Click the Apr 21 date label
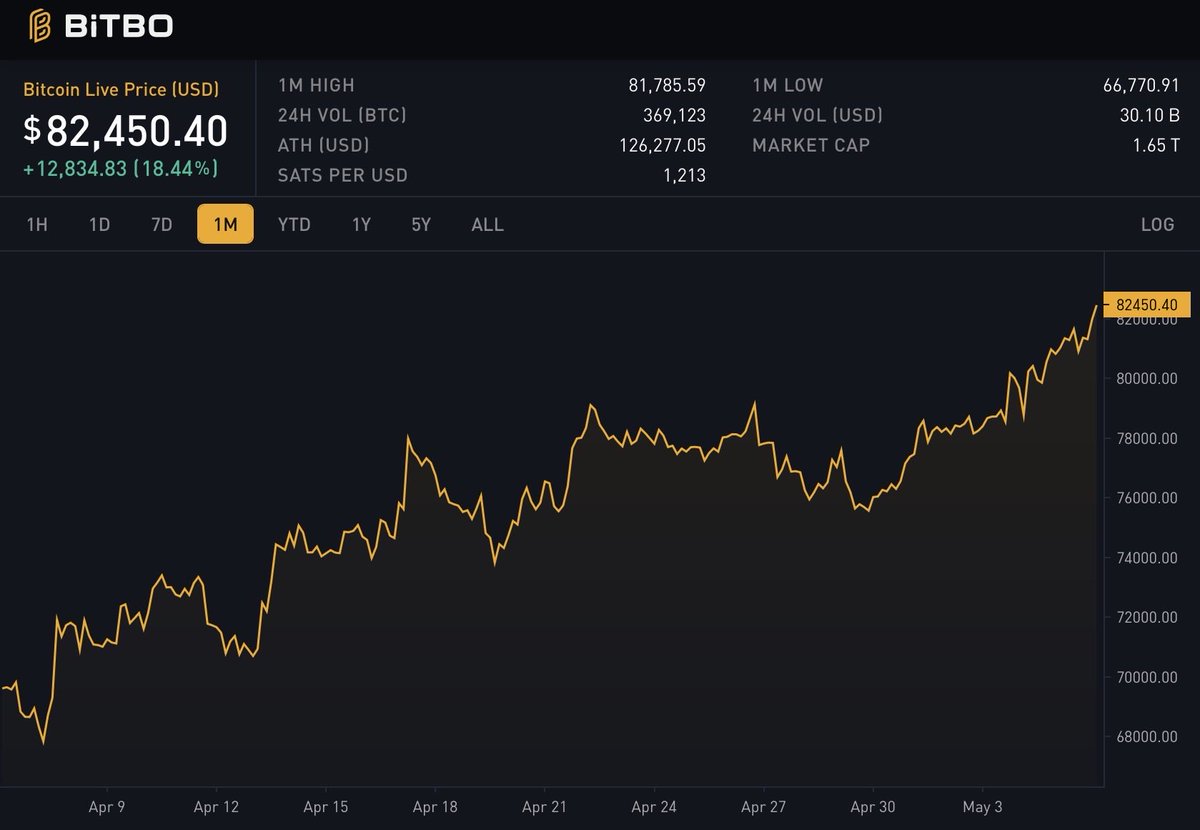 click(545, 807)
